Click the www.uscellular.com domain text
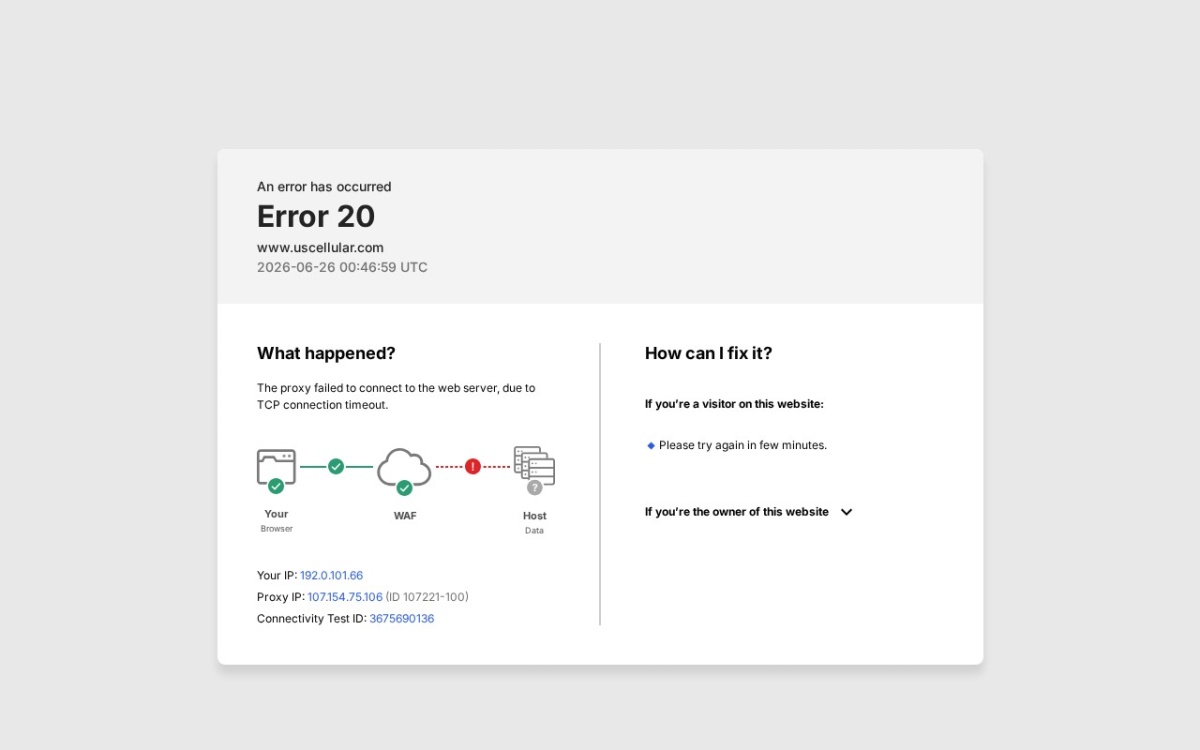The image size is (1200, 750). 320,248
